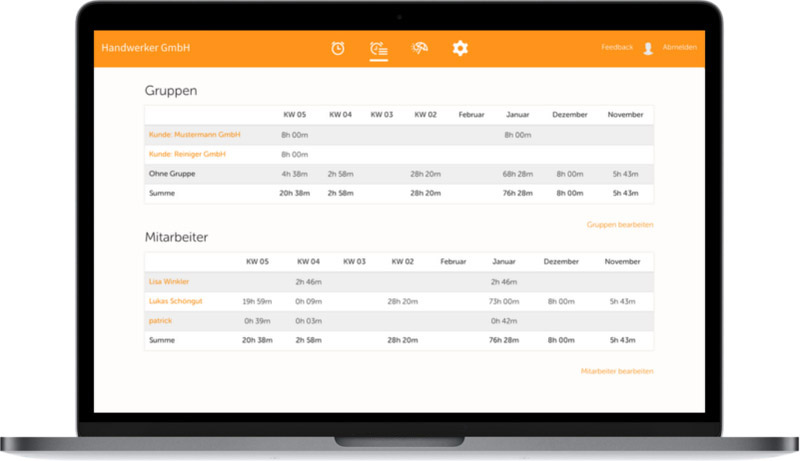Screen dimensions: 800x461
Task: Click the KW 05 header in the Gruppen table
Action: coord(294,114)
